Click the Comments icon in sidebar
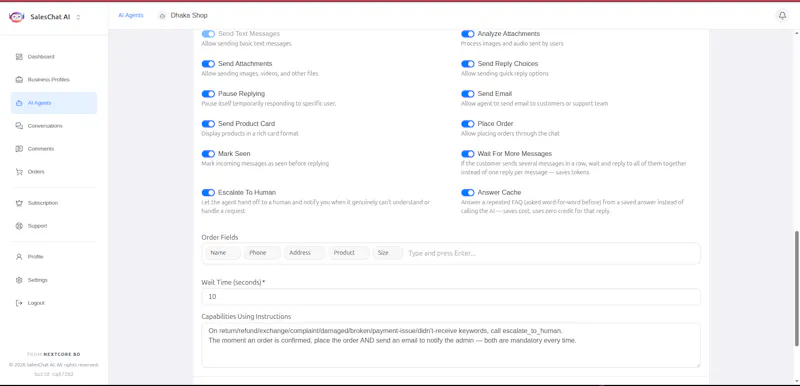Image resolution: width=800 pixels, height=386 pixels. pyautogui.click(x=19, y=149)
